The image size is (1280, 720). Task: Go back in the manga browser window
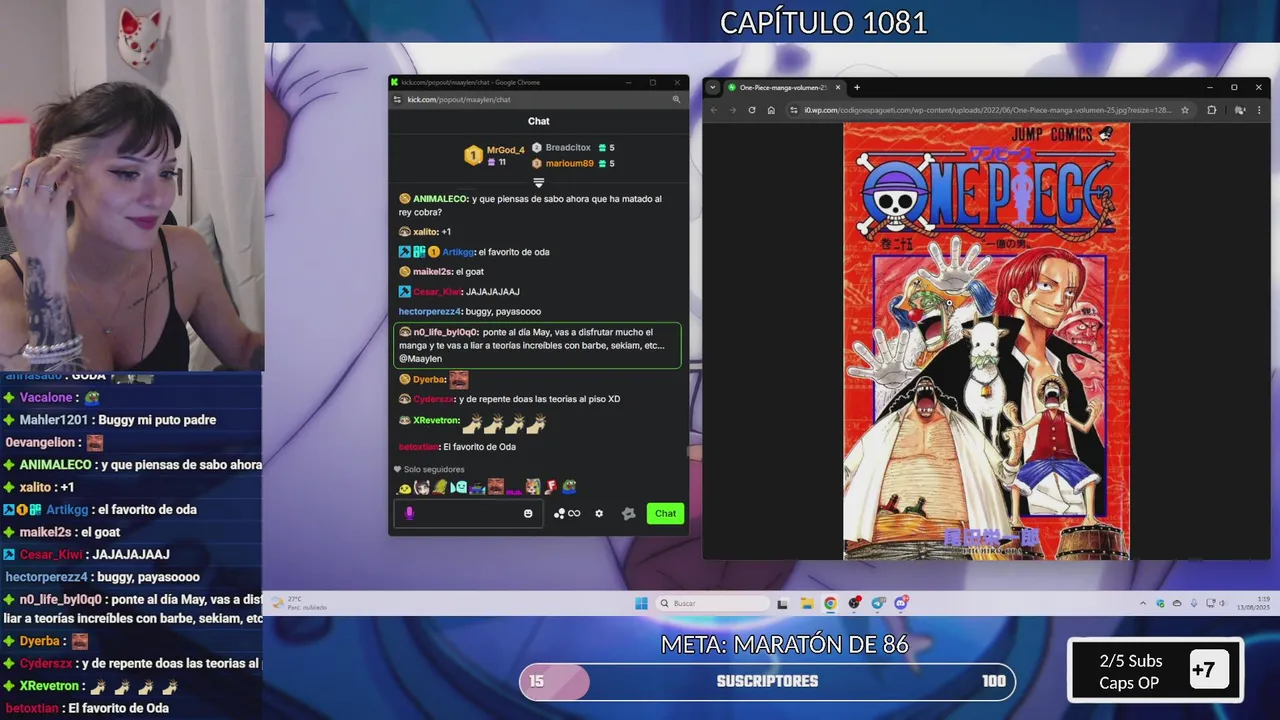coord(714,110)
